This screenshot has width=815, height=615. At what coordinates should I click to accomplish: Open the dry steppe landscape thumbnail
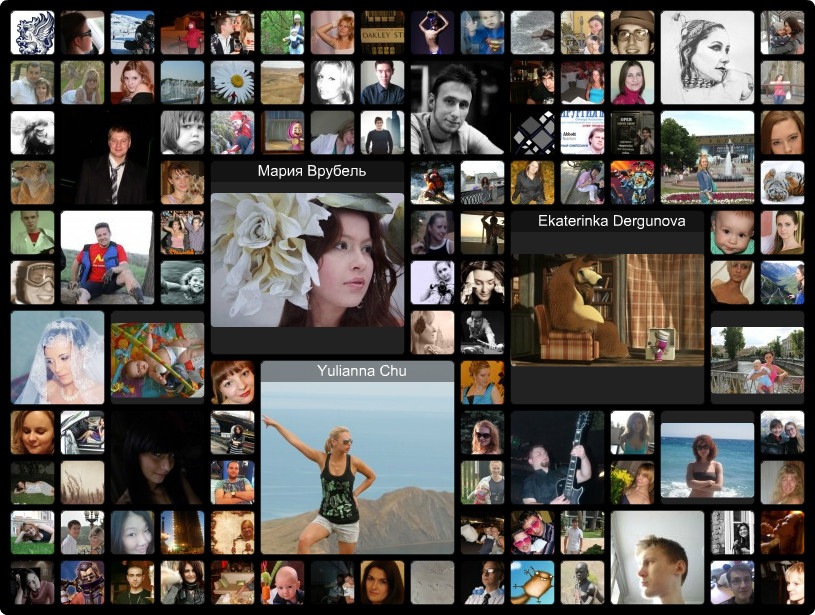282,83
